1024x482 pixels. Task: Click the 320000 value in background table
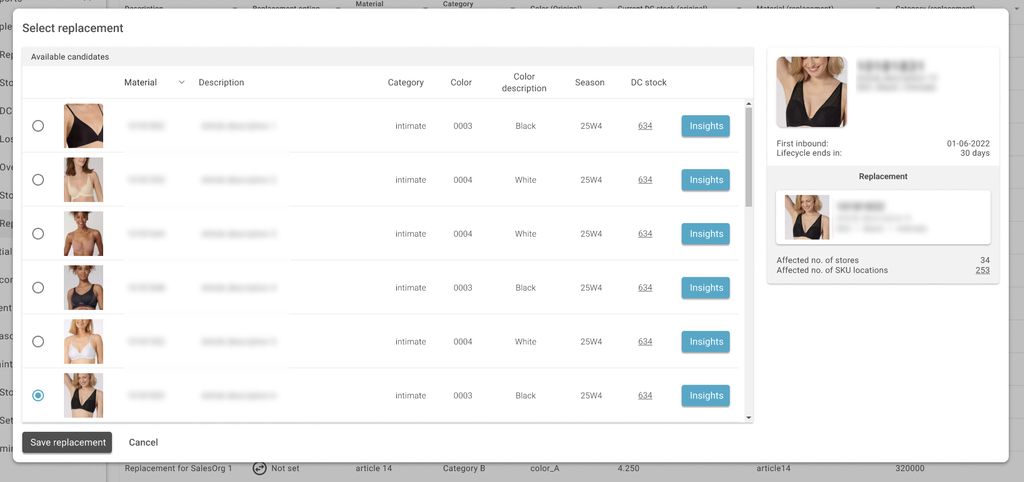pos(910,468)
